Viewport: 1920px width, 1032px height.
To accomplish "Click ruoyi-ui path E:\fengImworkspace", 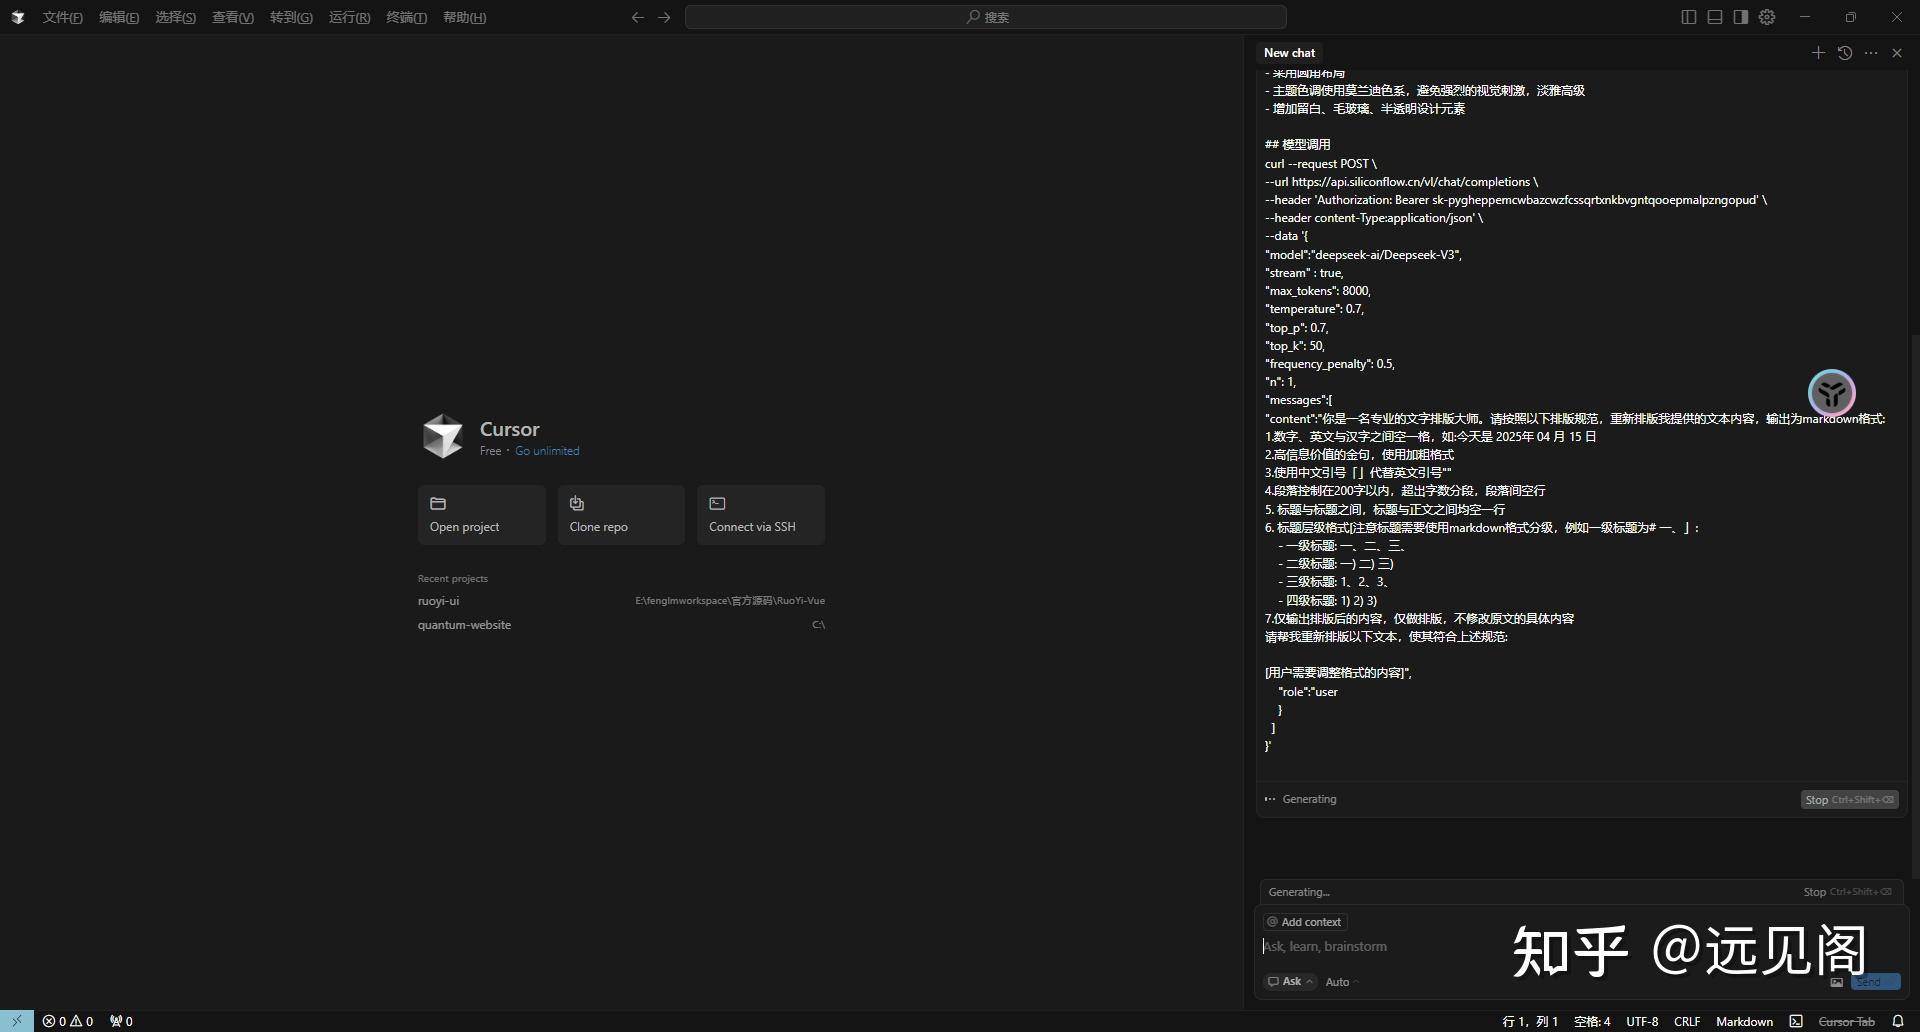I will tap(730, 601).
